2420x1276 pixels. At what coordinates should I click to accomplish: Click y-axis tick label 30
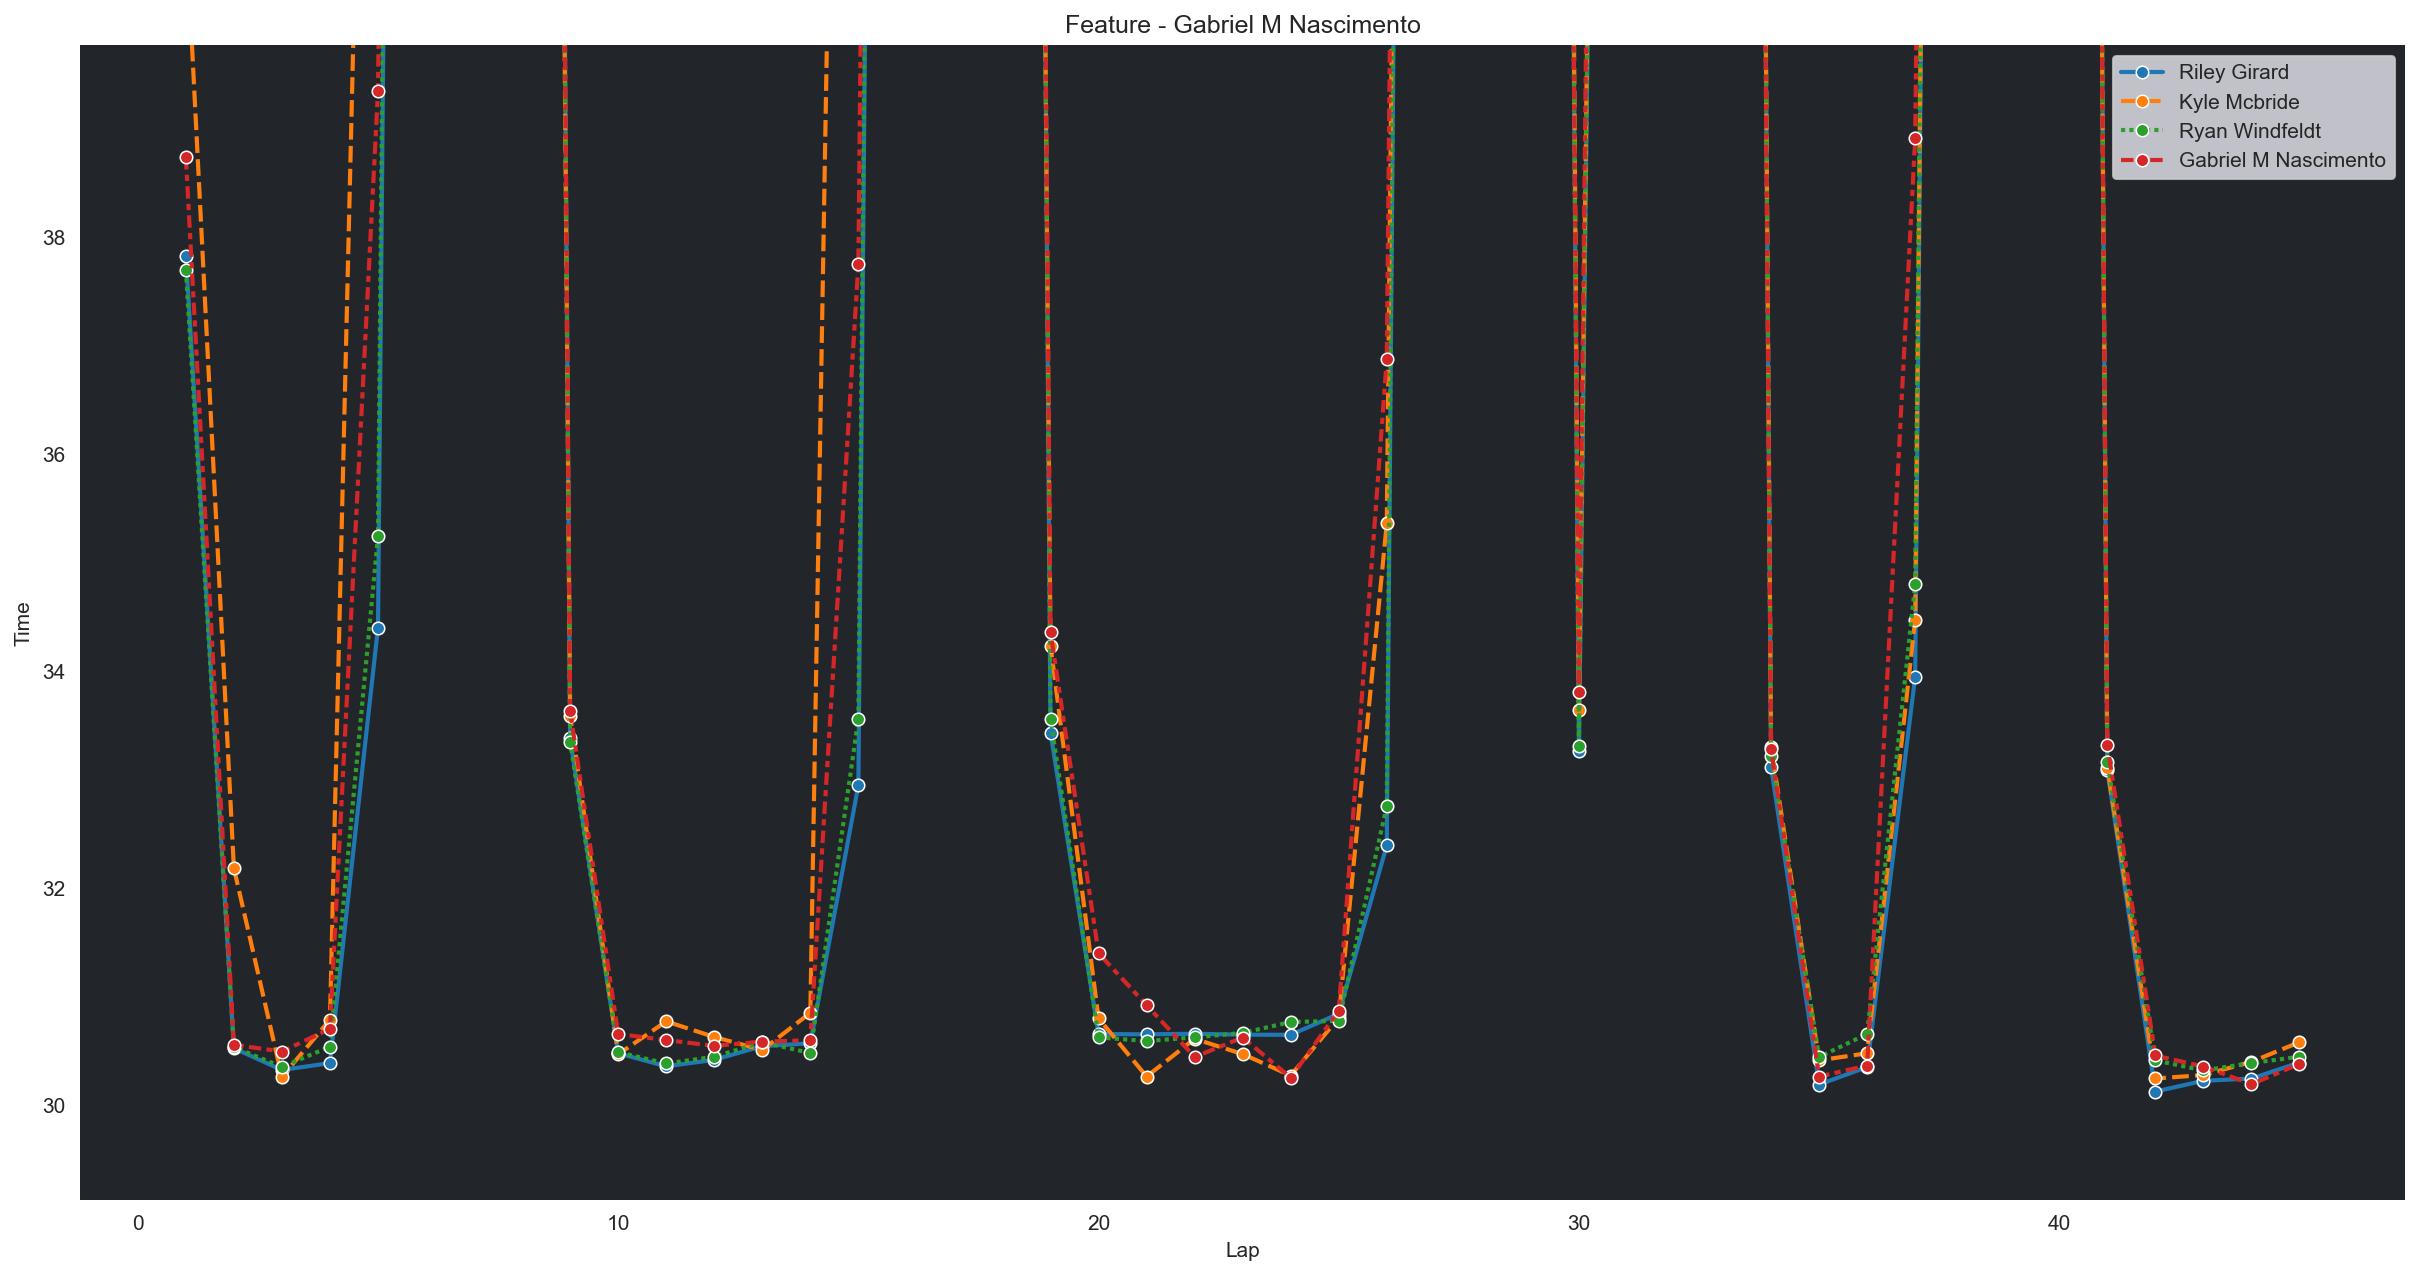click(x=52, y=1106)
